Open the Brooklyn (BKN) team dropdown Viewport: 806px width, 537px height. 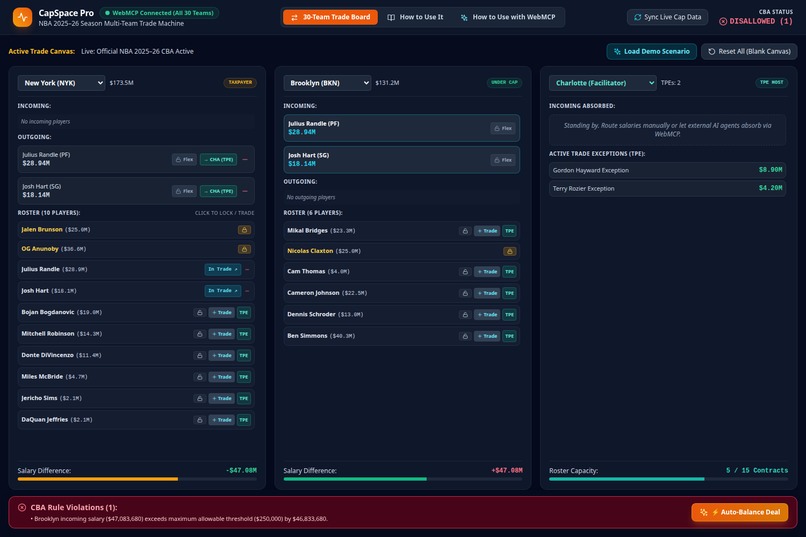pyautogui.click(x=327, y=83)
